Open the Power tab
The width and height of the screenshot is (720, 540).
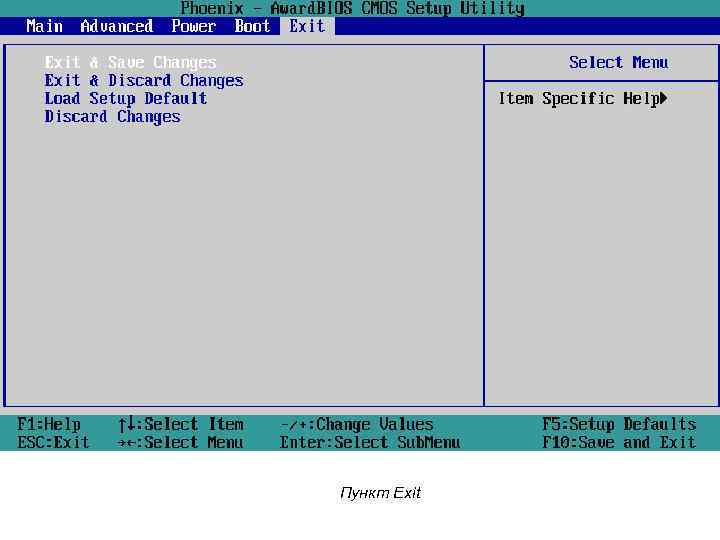(x=193, y=26)
